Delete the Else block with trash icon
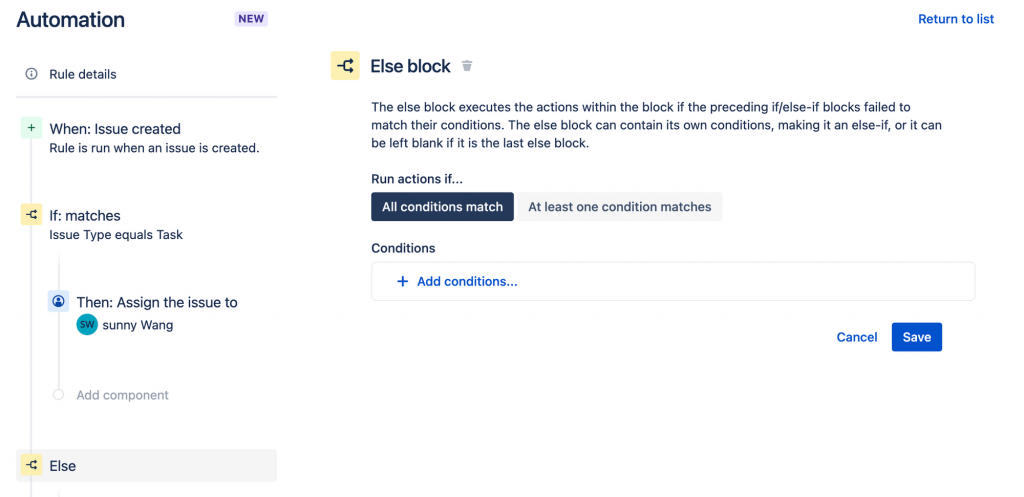The width and height of the screenshot is (1024, 497). tap(467, 67)
